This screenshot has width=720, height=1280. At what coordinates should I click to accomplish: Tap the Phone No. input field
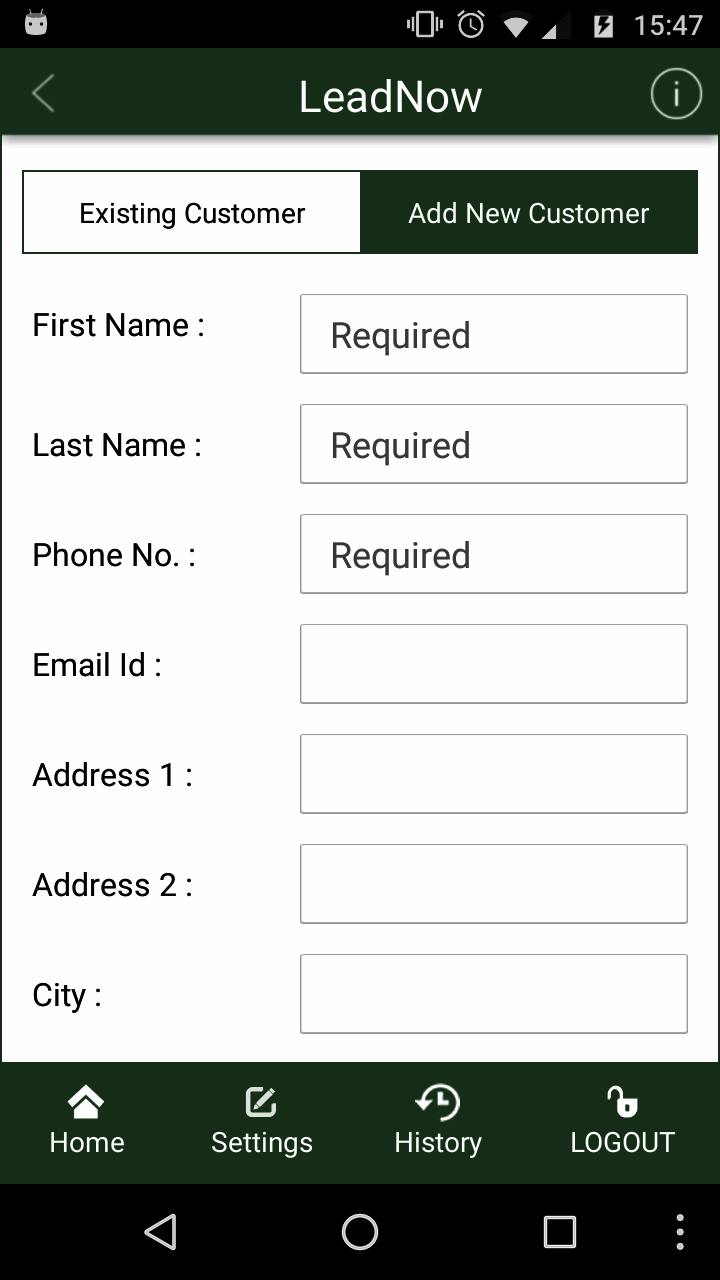pyautogui.click(x=494, y=554)
